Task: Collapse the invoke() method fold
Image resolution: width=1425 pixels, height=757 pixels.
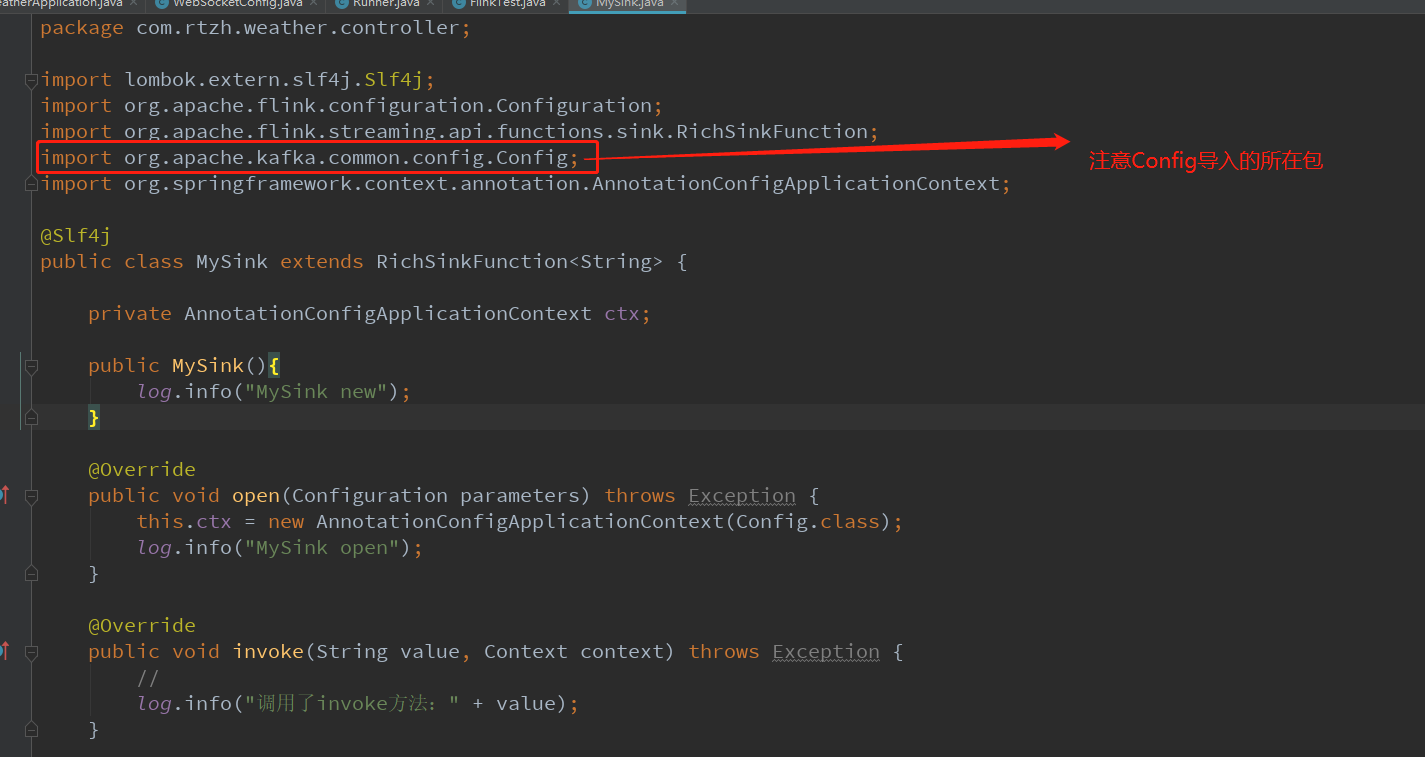Action: point(32,652)
